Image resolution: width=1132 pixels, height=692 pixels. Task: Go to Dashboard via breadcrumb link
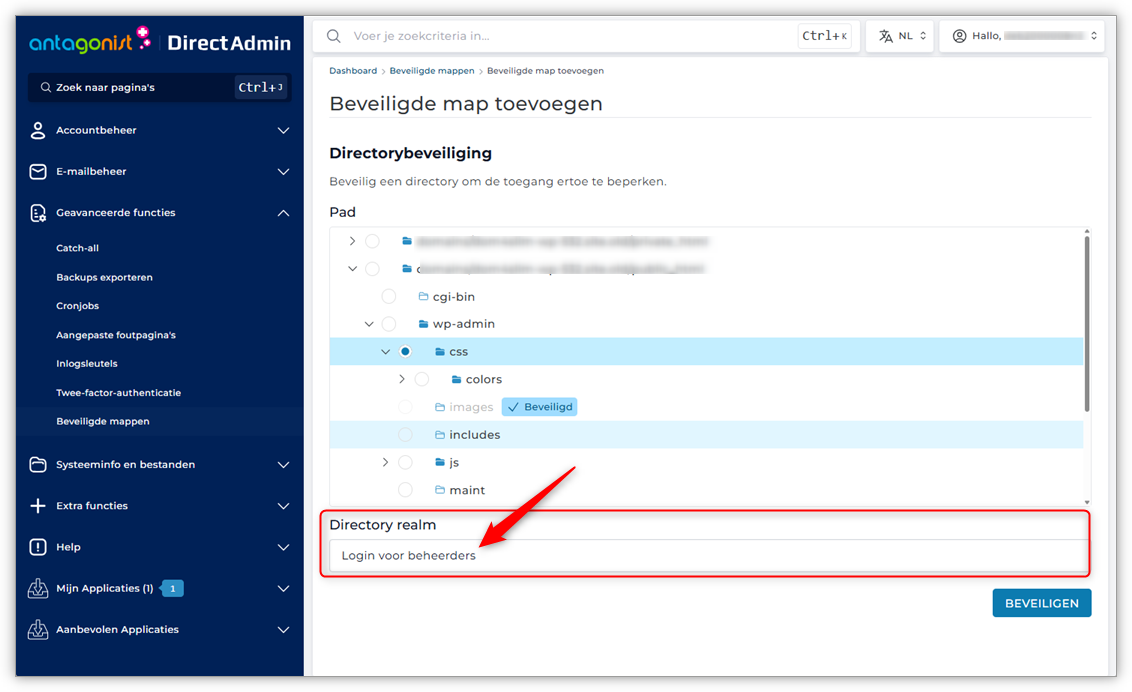click(x=353, y=71)
